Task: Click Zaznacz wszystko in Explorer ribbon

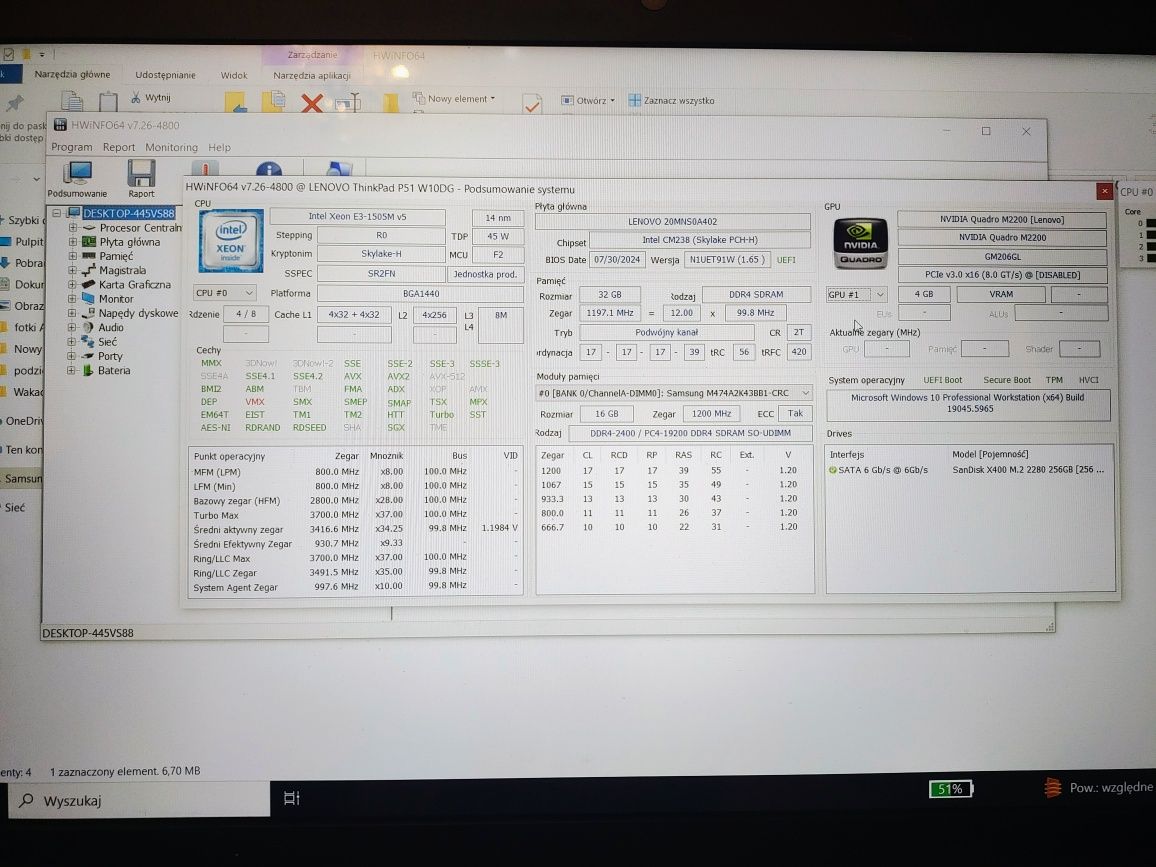Action: point(671,100)
